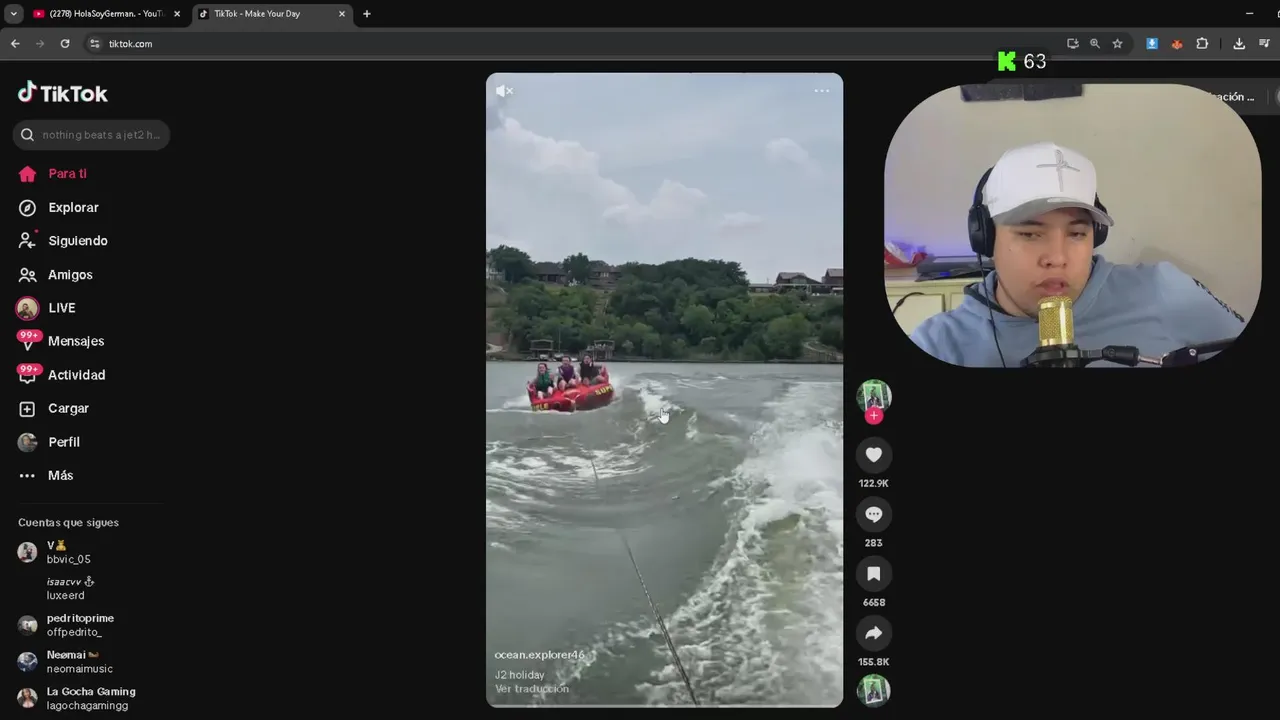This screenshot has height=720, width=1280.
Task: Bookmark this page with star
Action: pos(1117,44)
